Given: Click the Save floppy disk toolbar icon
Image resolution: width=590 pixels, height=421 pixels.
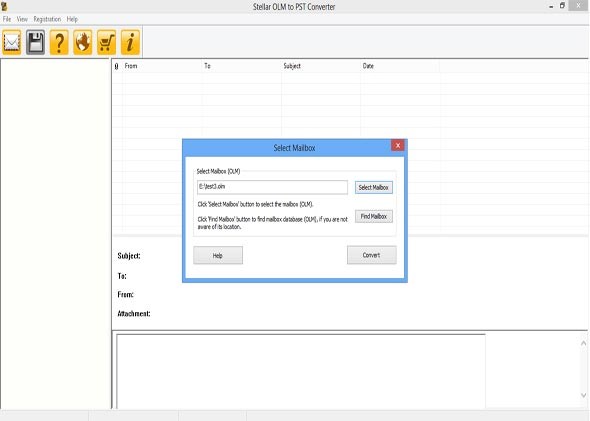Looking at the screenshot, I should [35, 42].
